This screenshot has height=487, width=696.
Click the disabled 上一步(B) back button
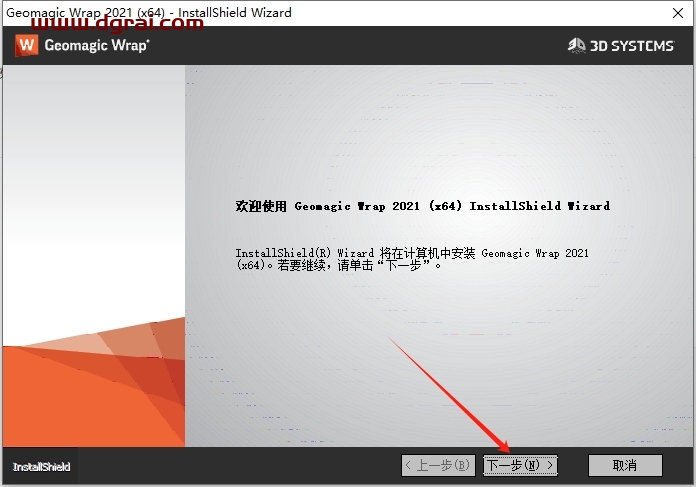pyautogui.click(x=439, y=465)
